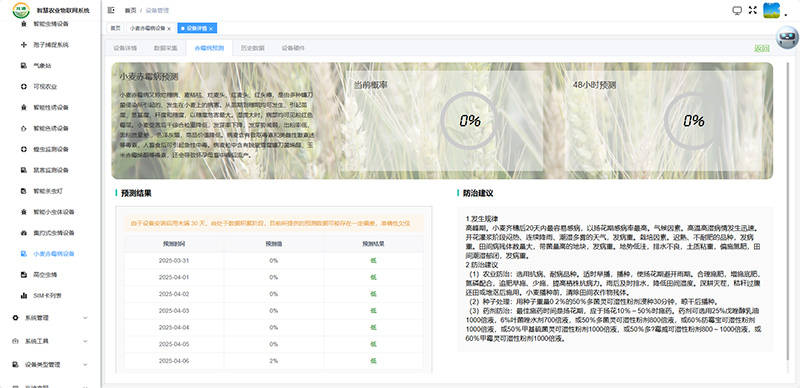The height and width of the screenshot is (388, 800).
Task: Click the 系统管理 gear icon
Action: [15, 318]
